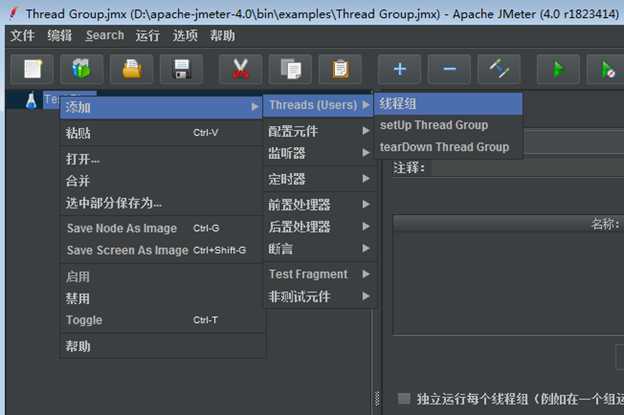
Task: Add a 线程组 thread group
Action: pos(448,104)
